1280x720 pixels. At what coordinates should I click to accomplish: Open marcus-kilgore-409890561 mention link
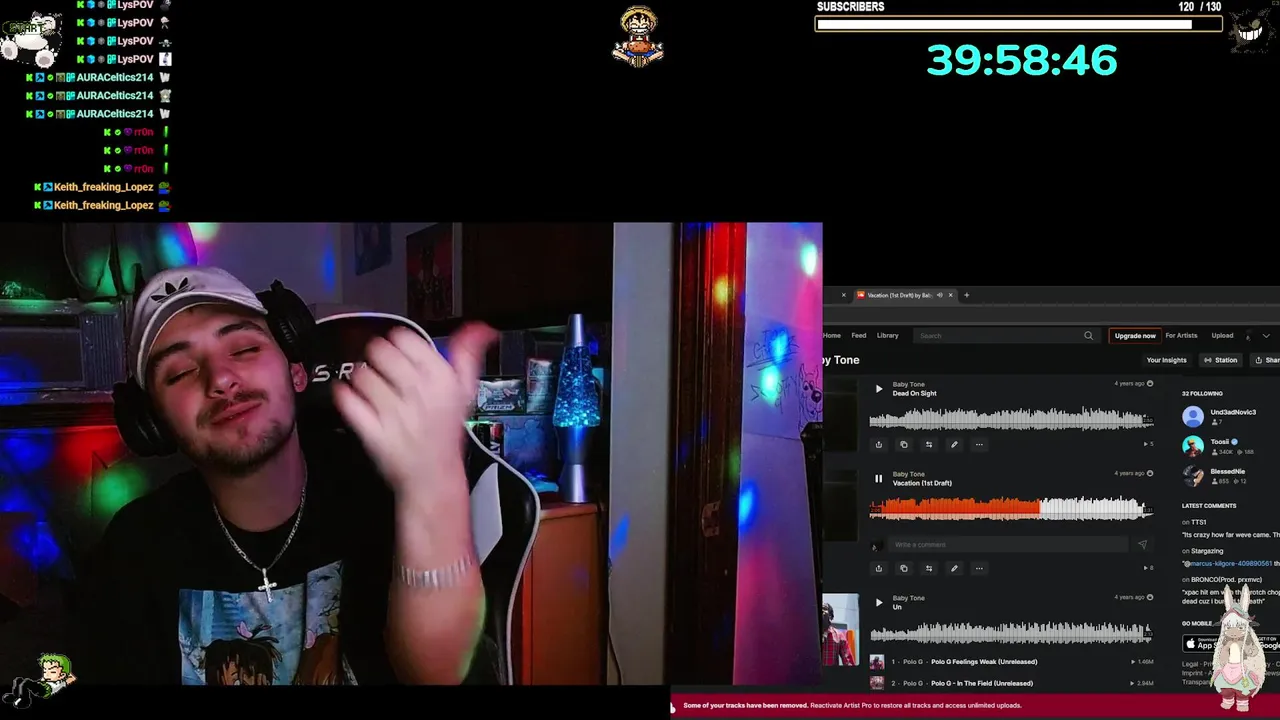(1229, 563)
